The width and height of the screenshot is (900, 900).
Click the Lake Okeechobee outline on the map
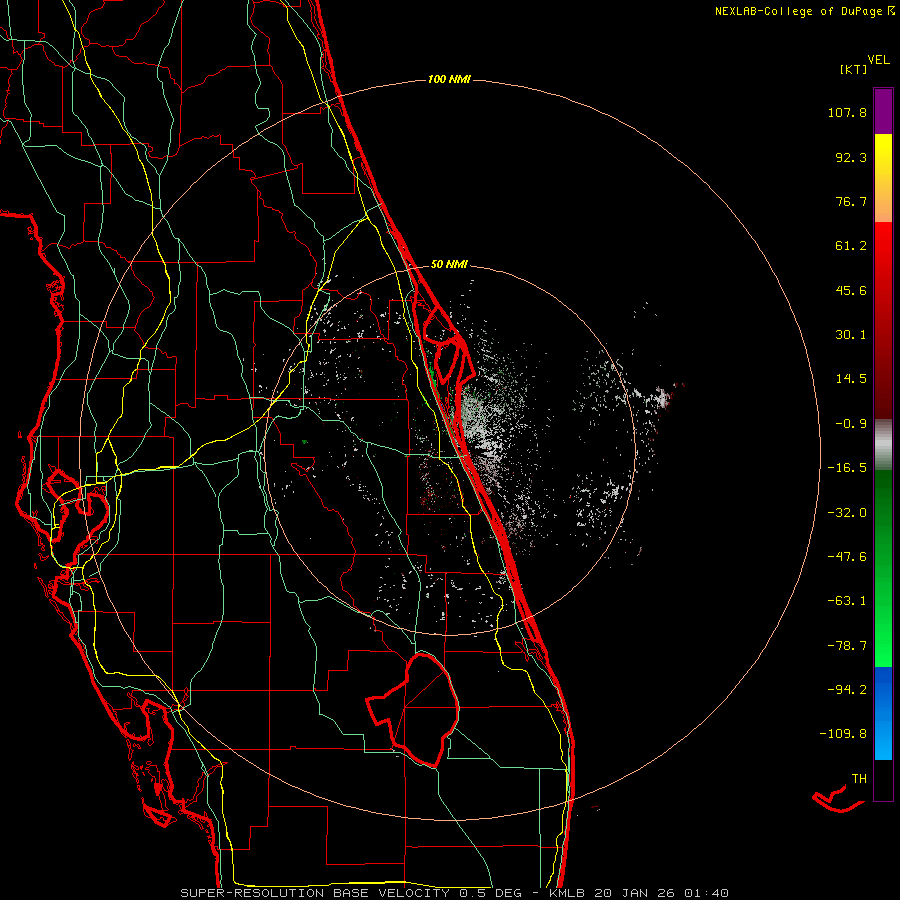point(413,709)
